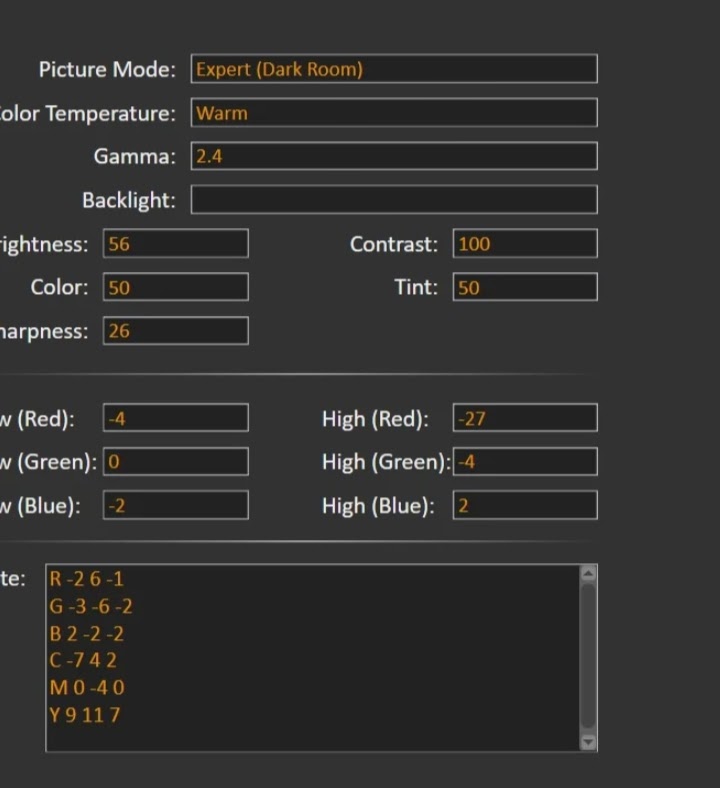Click the Color field with value 50
Image resolution: width=720 pixels, height=788 pixels.
(x=176, y=288)
